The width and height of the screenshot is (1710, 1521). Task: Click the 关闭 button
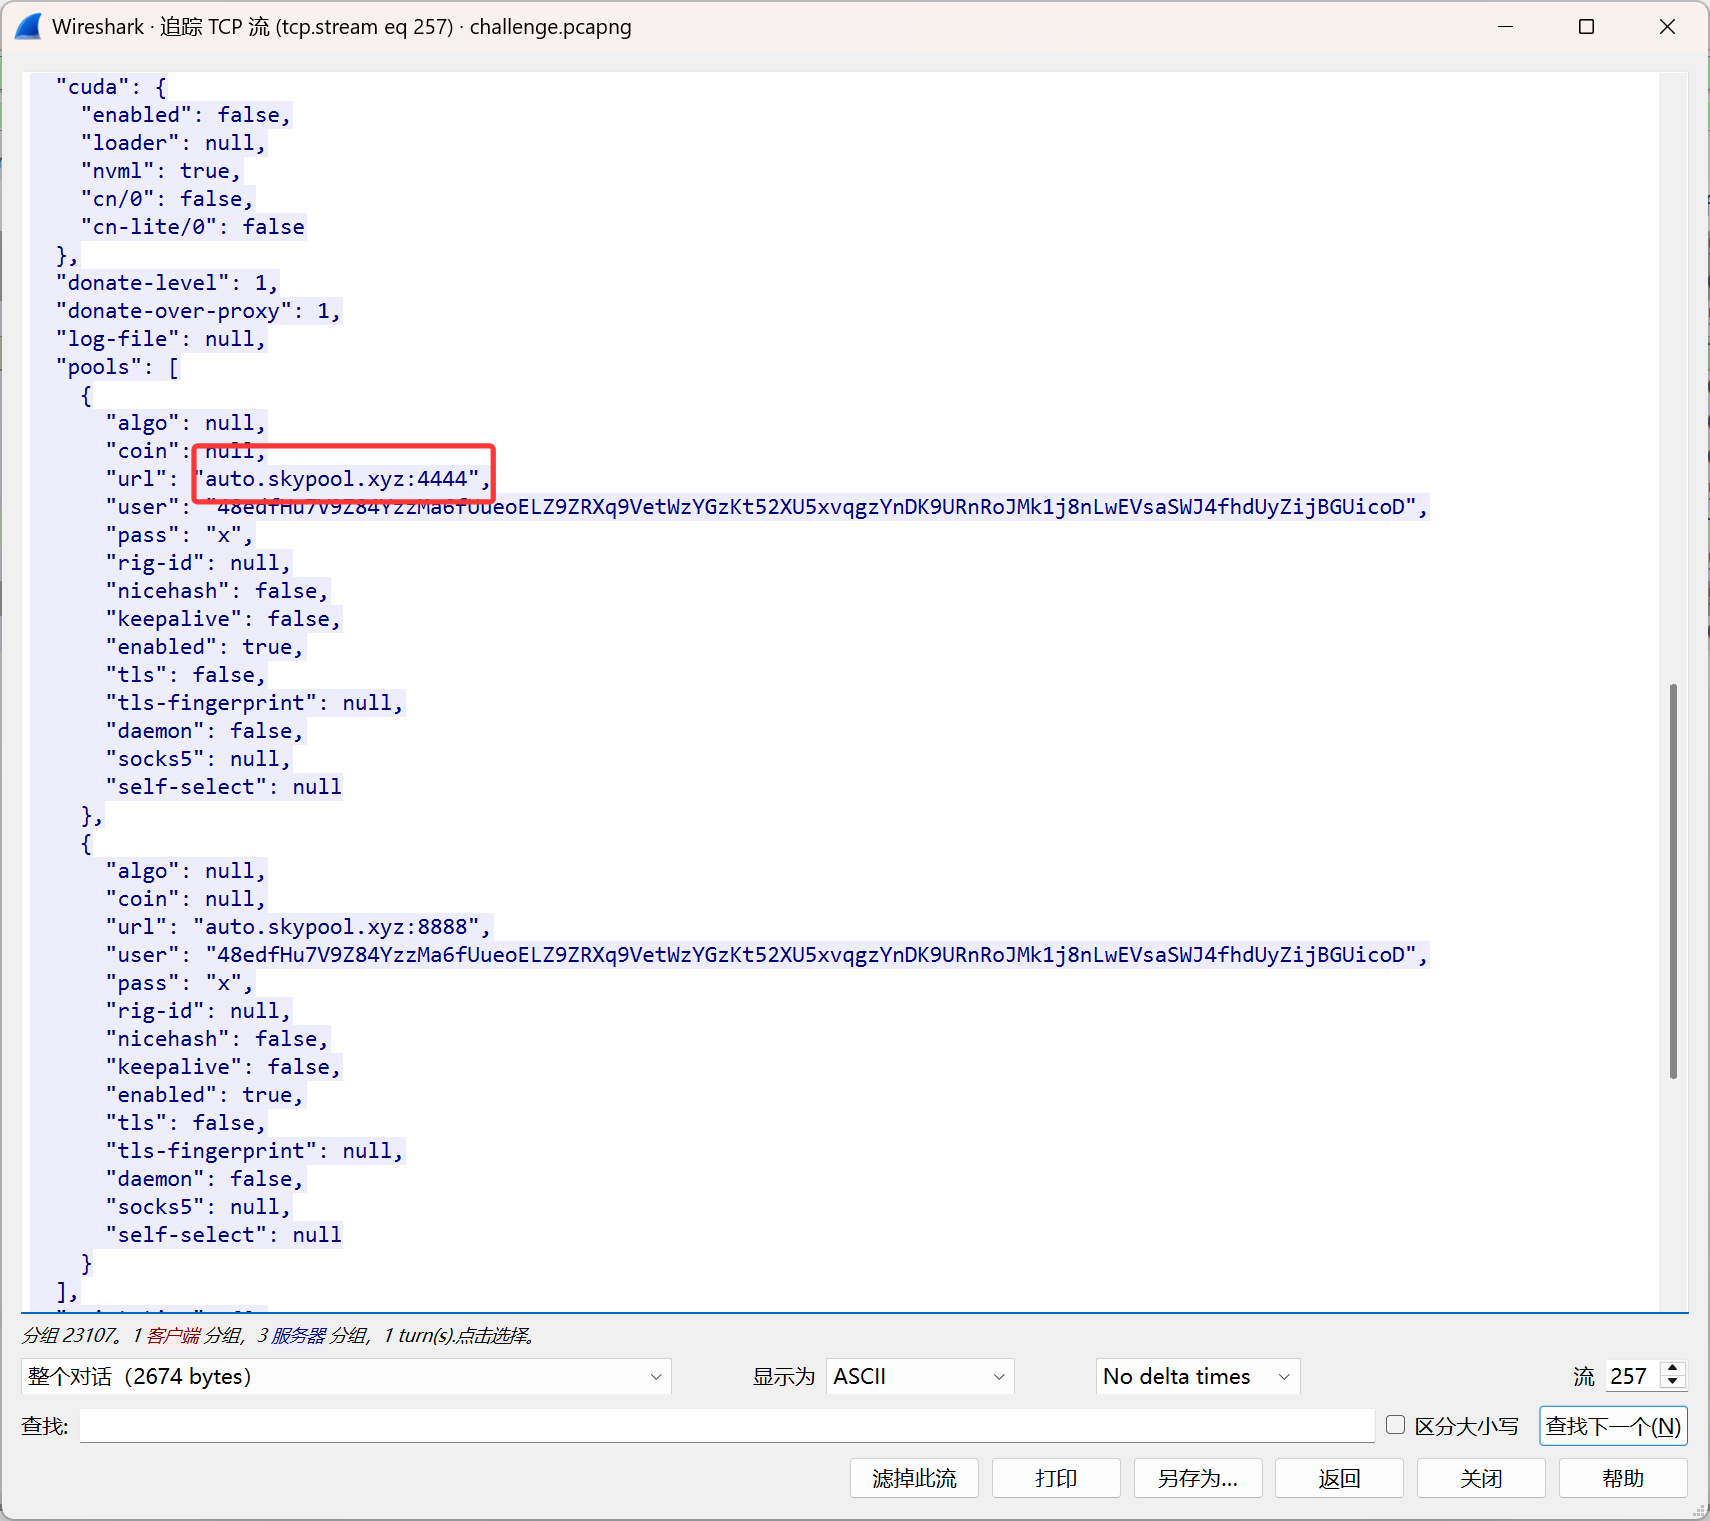[1481, 1478]
